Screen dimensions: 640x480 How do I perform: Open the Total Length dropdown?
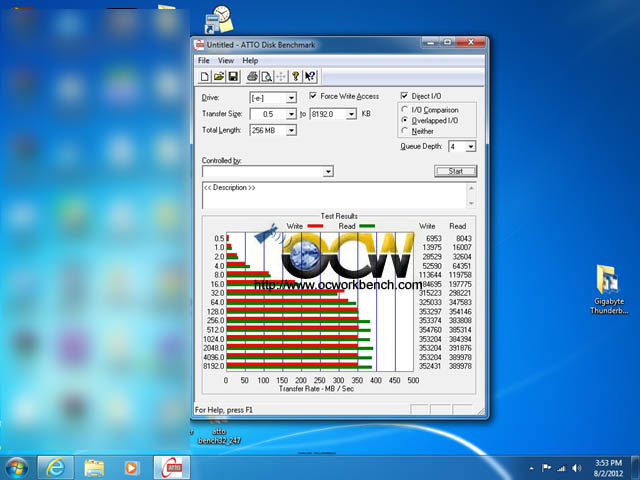coord(291,130)
